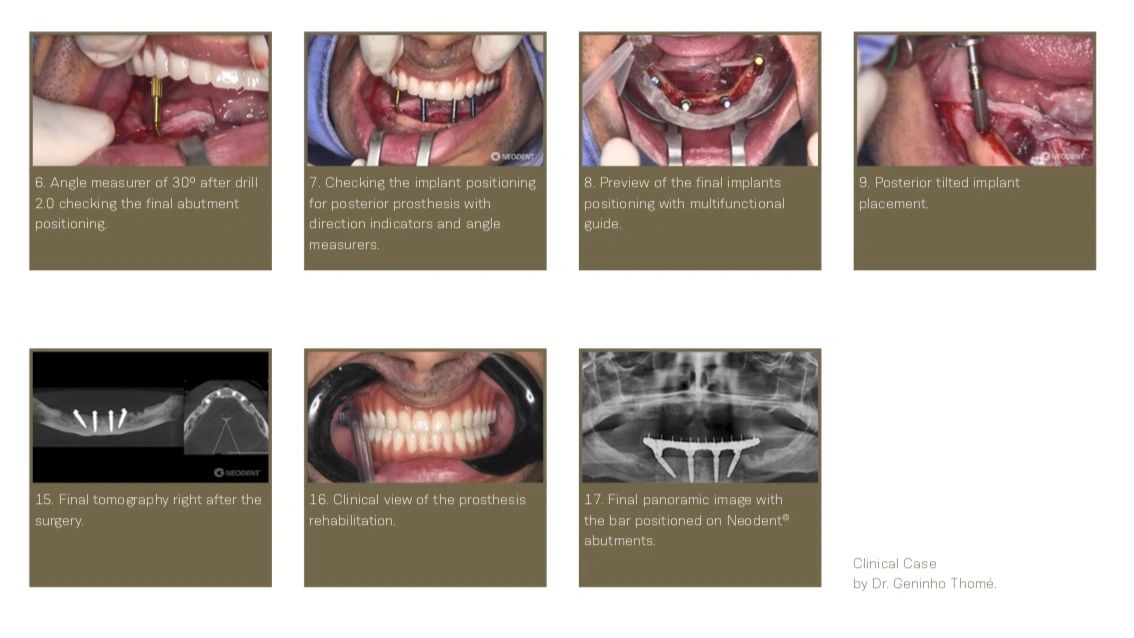Open the angle measurer of 30° photo
This screenshot has height=638, width=1134.
[x=150, y=100]
